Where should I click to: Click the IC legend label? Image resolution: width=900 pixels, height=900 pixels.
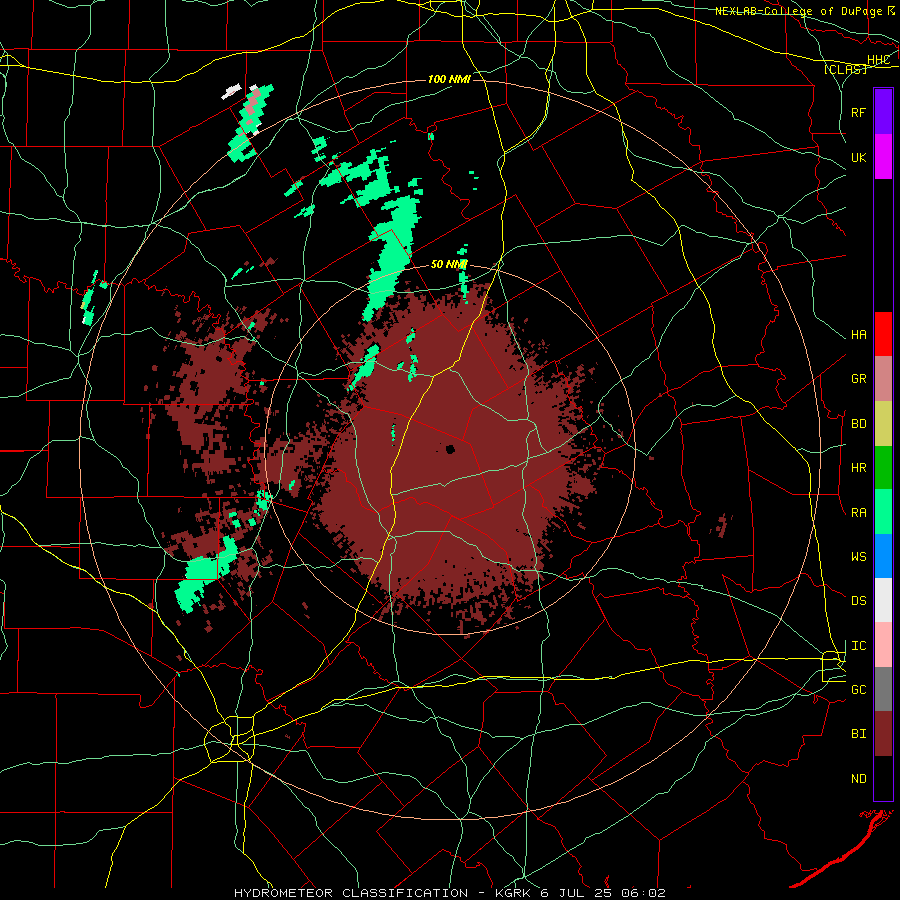858,646
